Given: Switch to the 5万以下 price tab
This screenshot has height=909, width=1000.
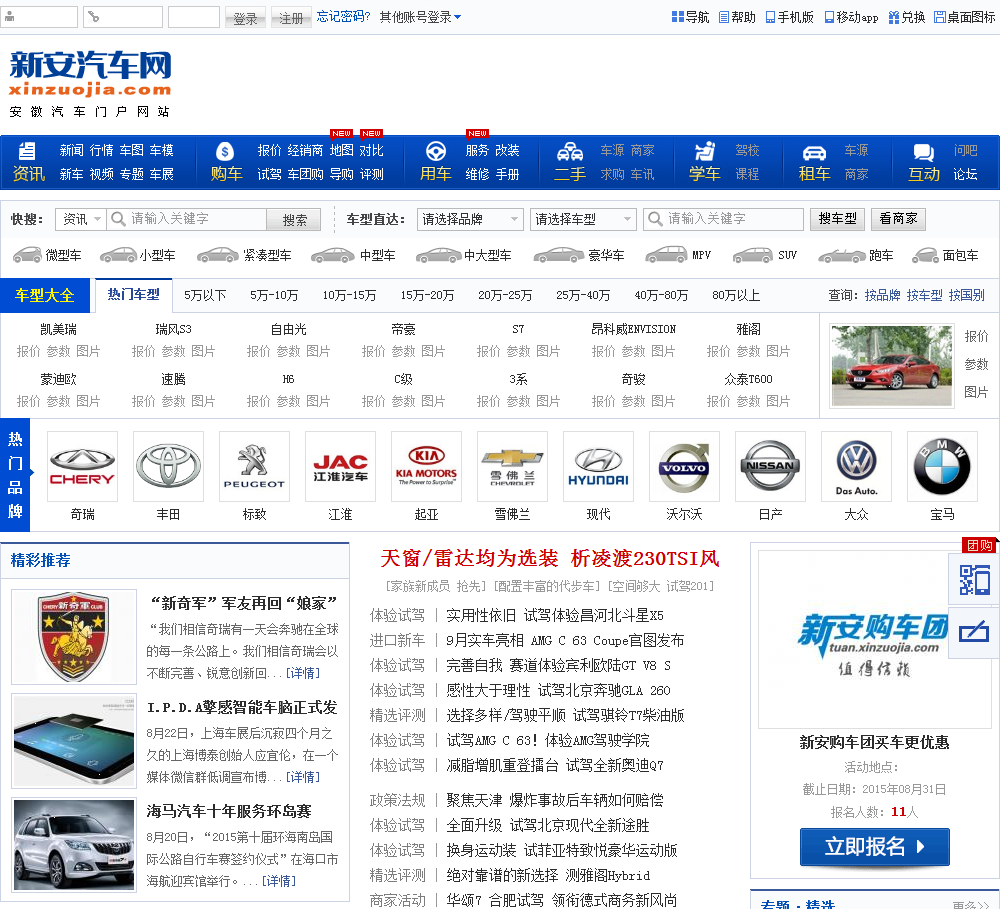Looking at the screenshot, I should click(205, 295).
